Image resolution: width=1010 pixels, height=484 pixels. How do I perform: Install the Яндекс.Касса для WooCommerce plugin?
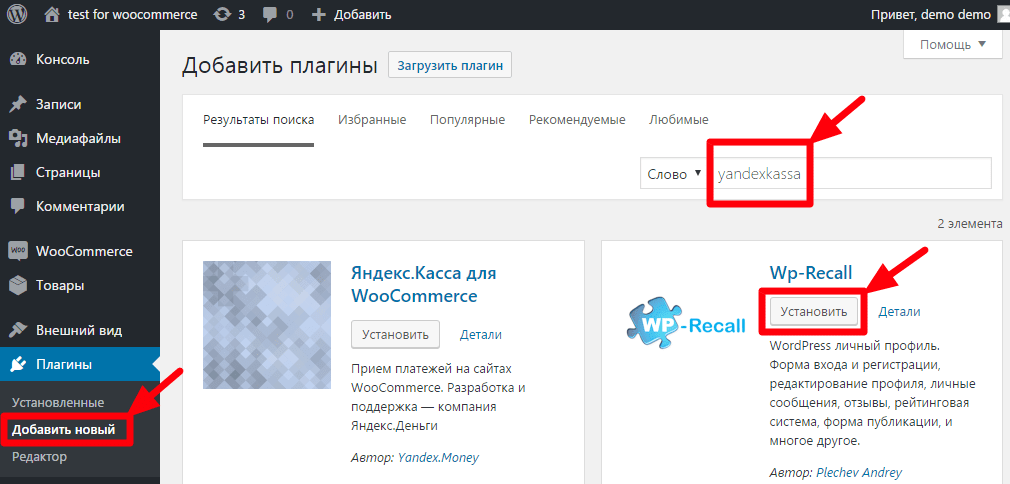(x=395, y=334)
